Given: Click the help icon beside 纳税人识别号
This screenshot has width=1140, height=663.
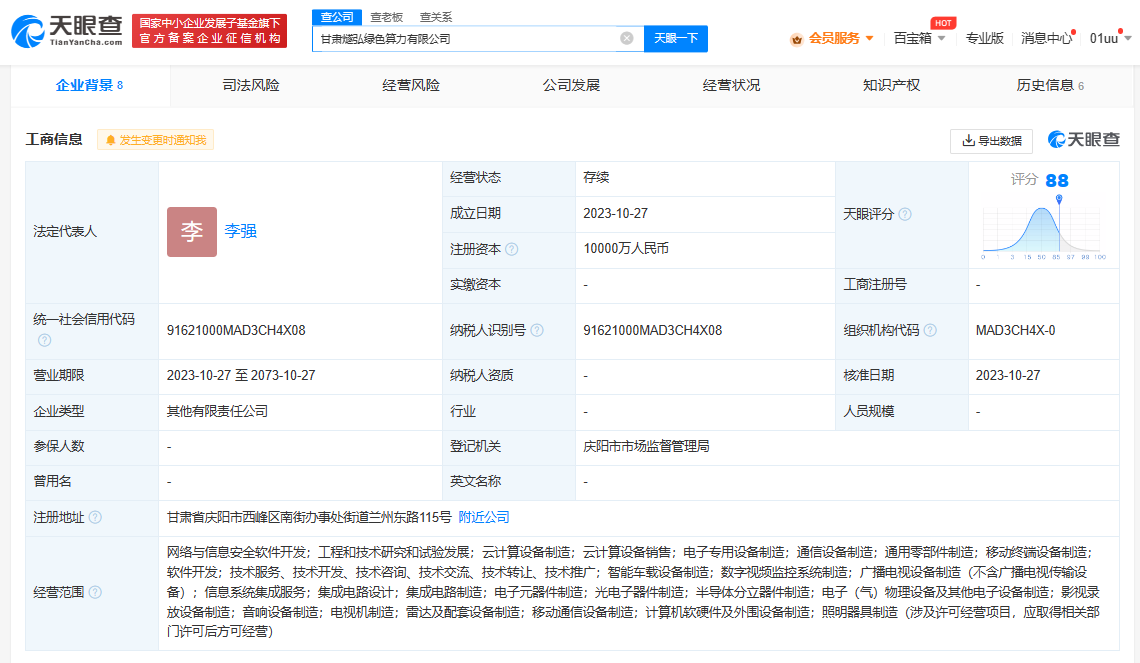Looking at the screenshot, I should pyautogui.click(x=537, y=330).
